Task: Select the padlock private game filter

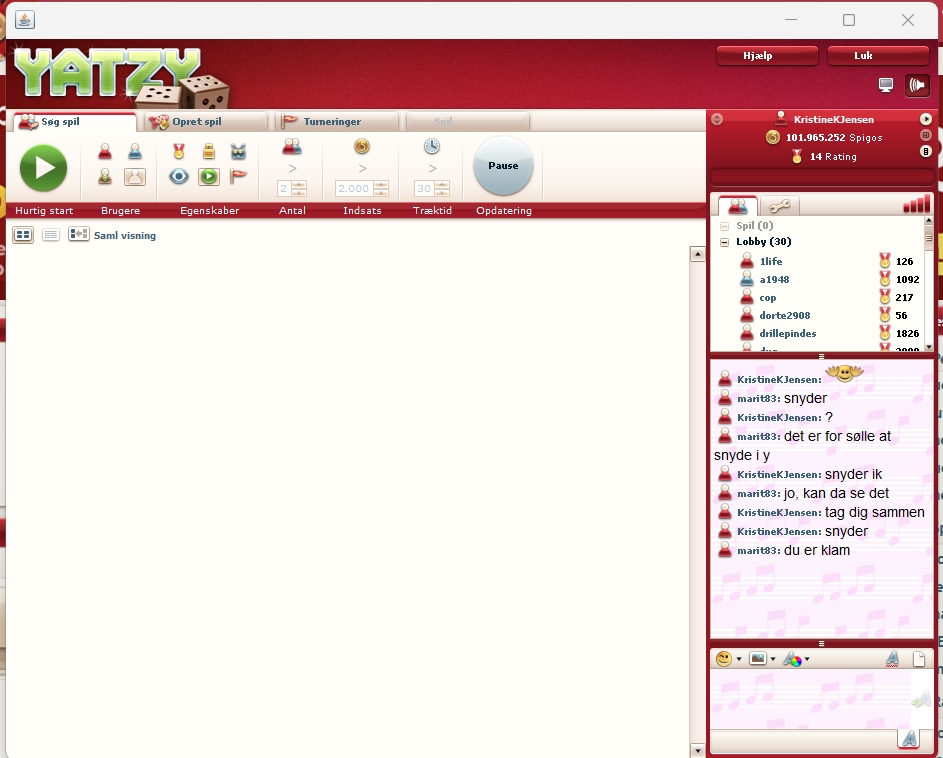Action: (x=209, y=152)
